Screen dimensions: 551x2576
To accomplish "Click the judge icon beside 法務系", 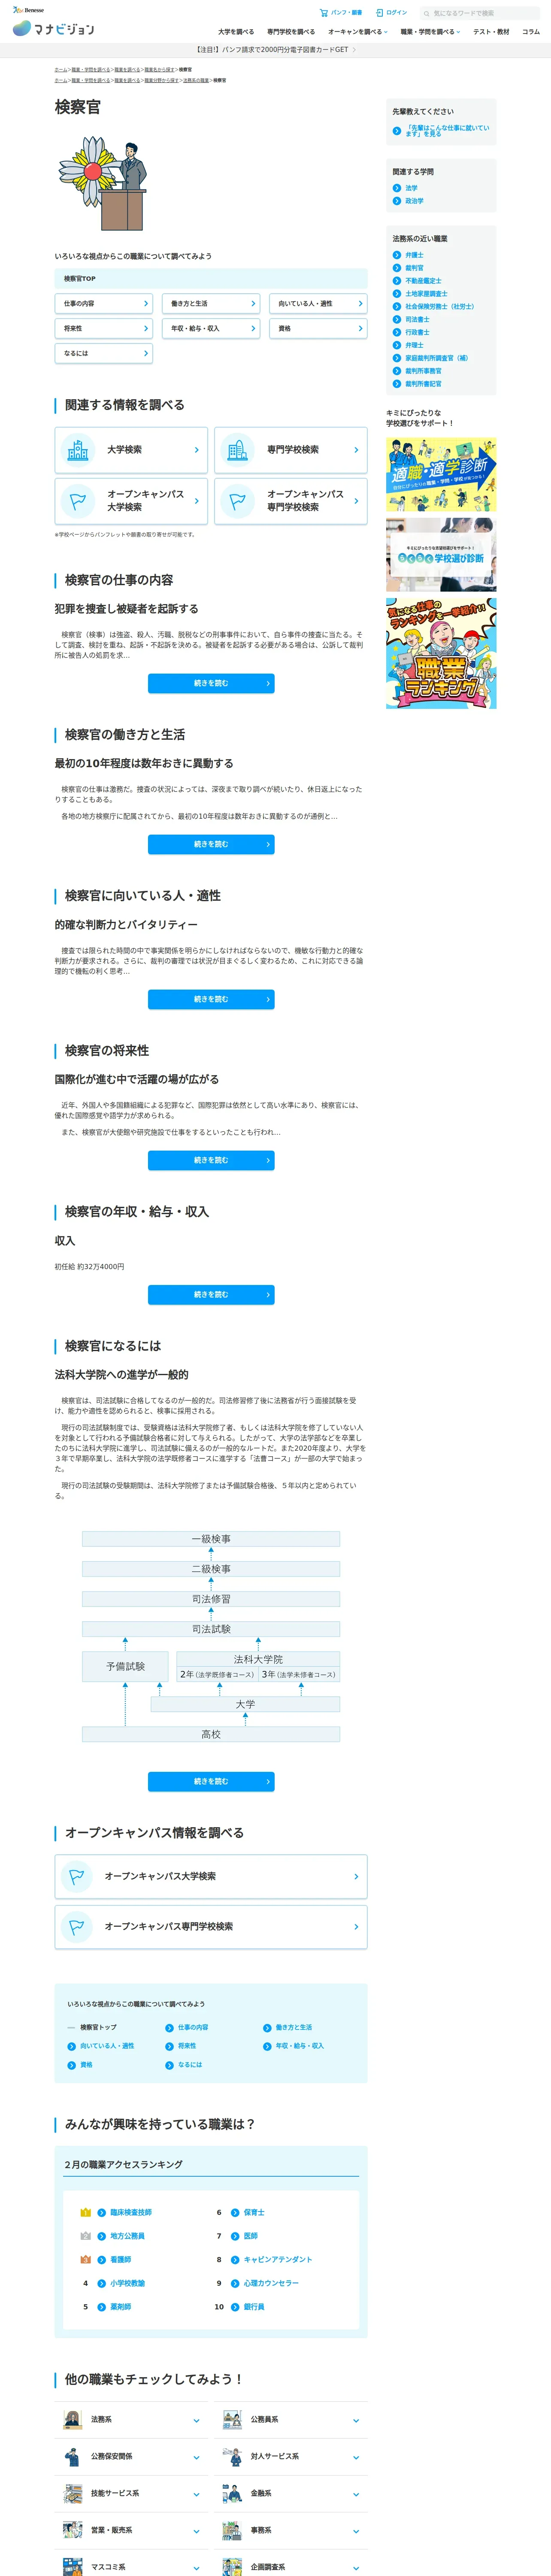I will point(73,2420).
